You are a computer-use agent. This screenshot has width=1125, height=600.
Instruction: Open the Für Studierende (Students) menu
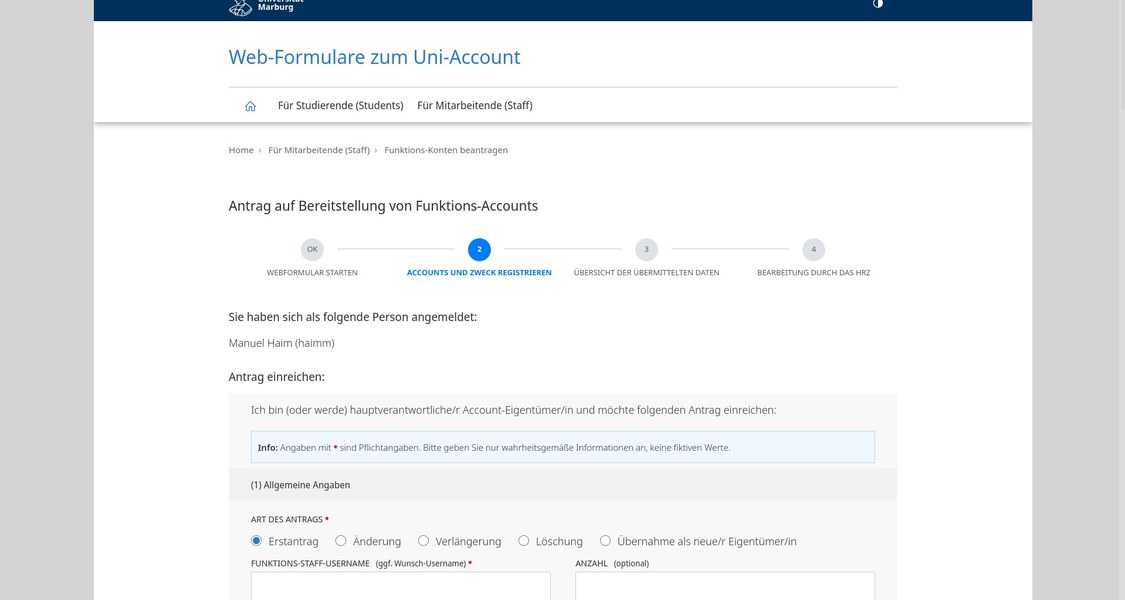340,106
